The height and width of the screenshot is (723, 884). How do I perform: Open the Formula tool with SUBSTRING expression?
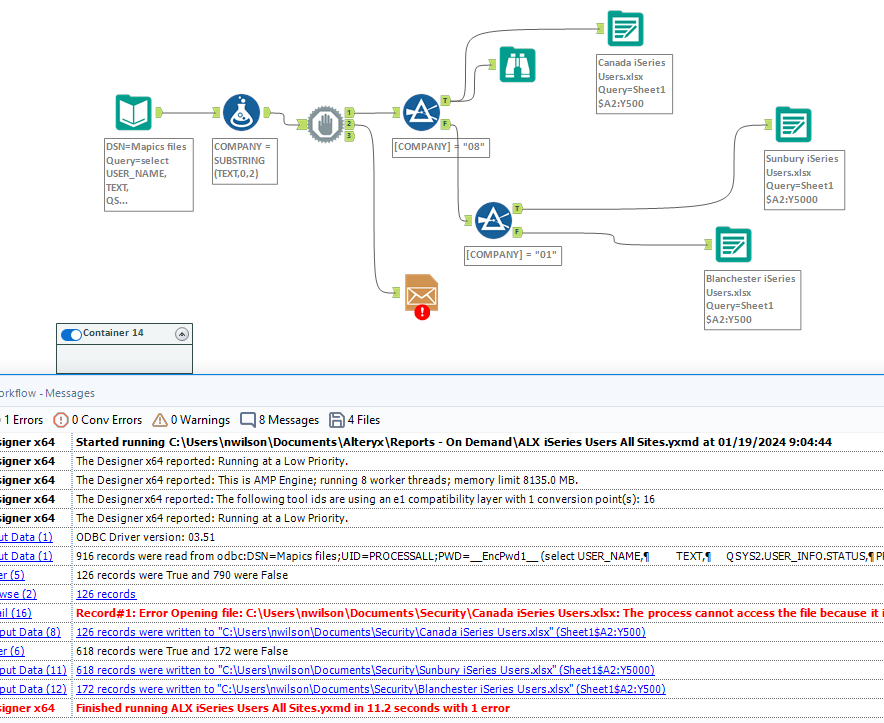point(239,112)
